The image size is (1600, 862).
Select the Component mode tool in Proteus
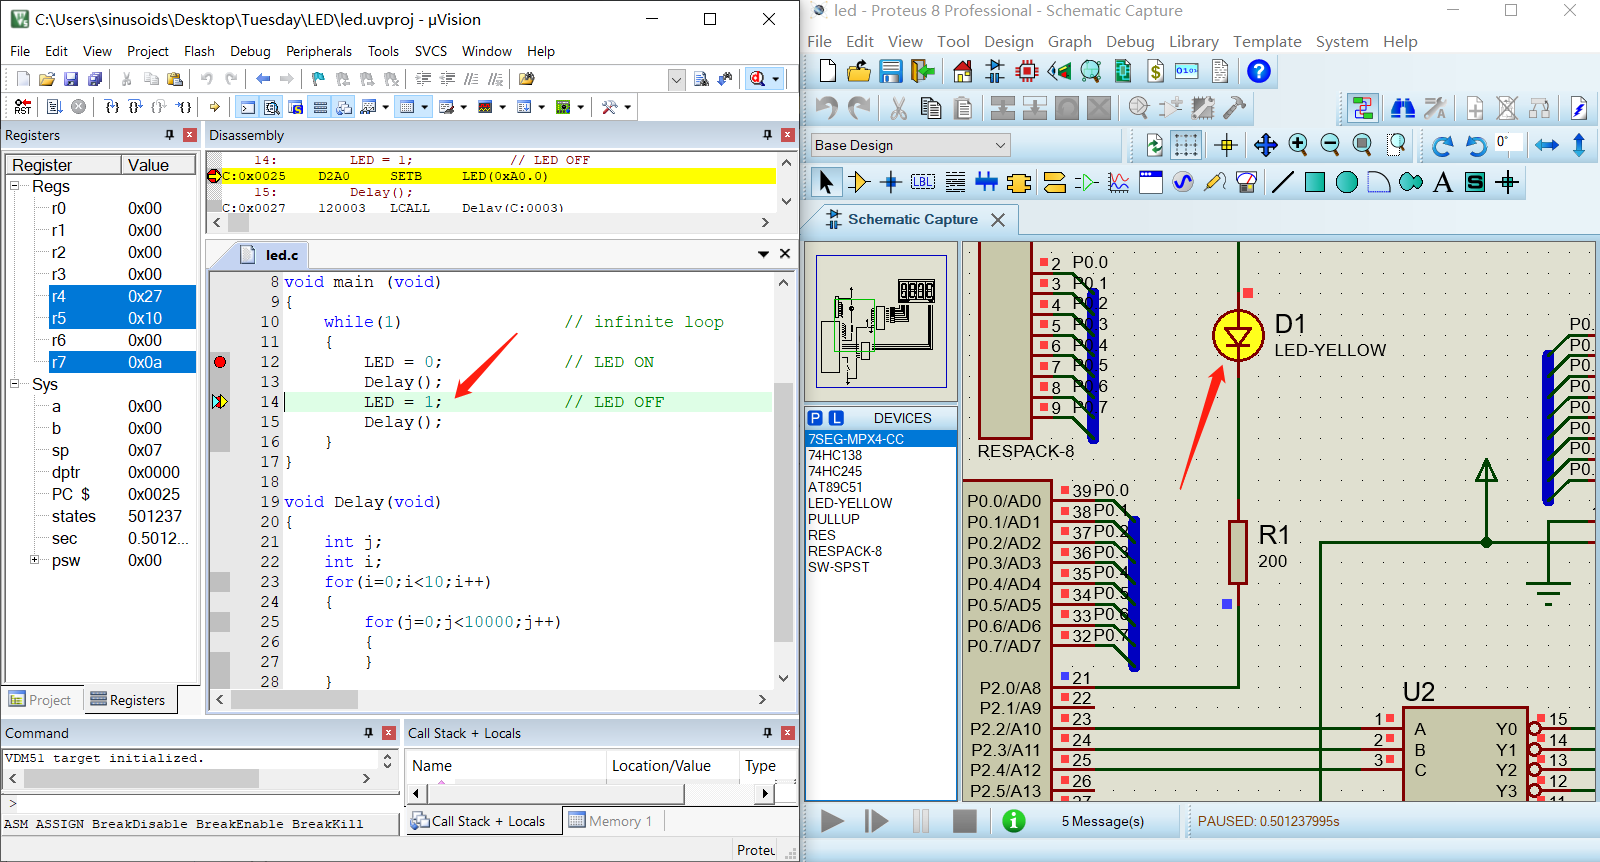pos(858,182)
